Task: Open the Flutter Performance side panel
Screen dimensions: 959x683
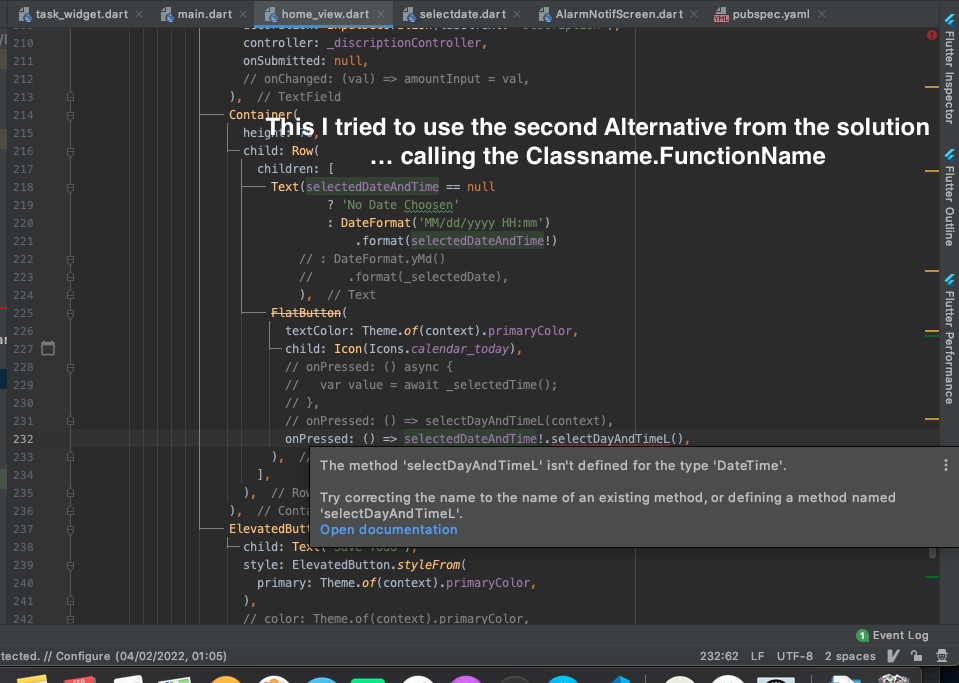Action: click(x=949, y=338)
